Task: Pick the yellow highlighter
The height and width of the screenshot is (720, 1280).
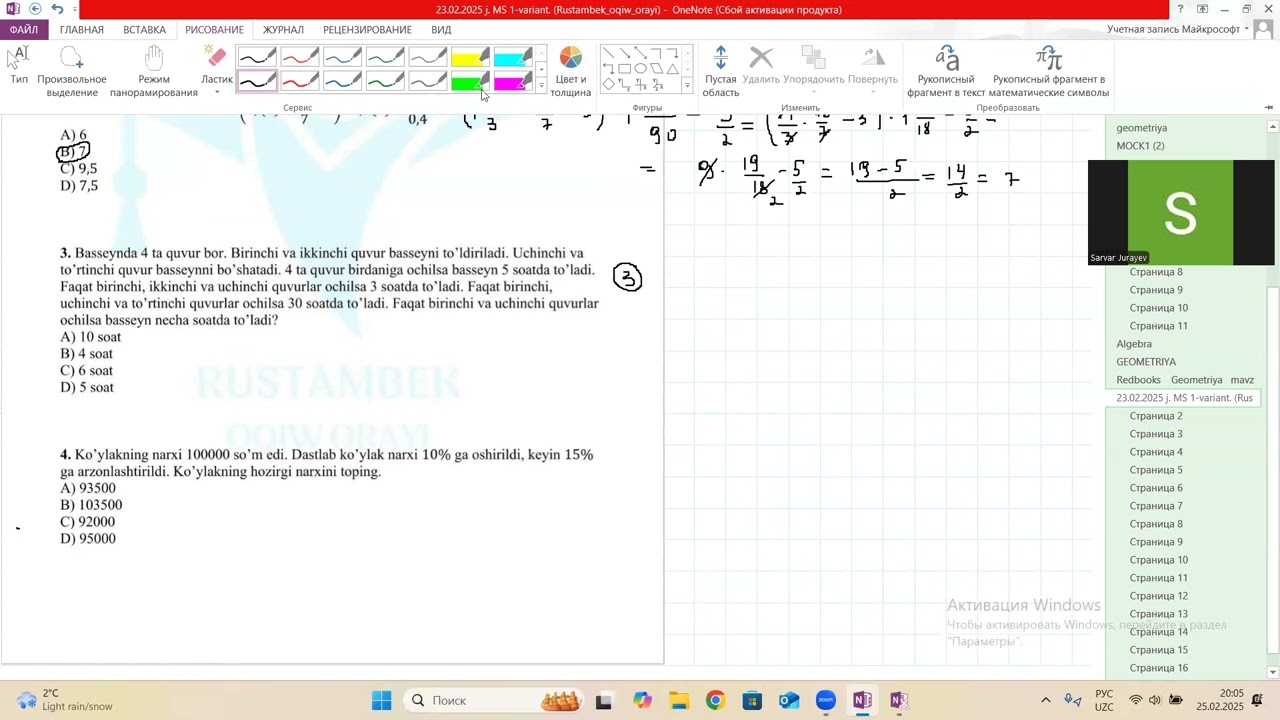Action: point(470,58)
